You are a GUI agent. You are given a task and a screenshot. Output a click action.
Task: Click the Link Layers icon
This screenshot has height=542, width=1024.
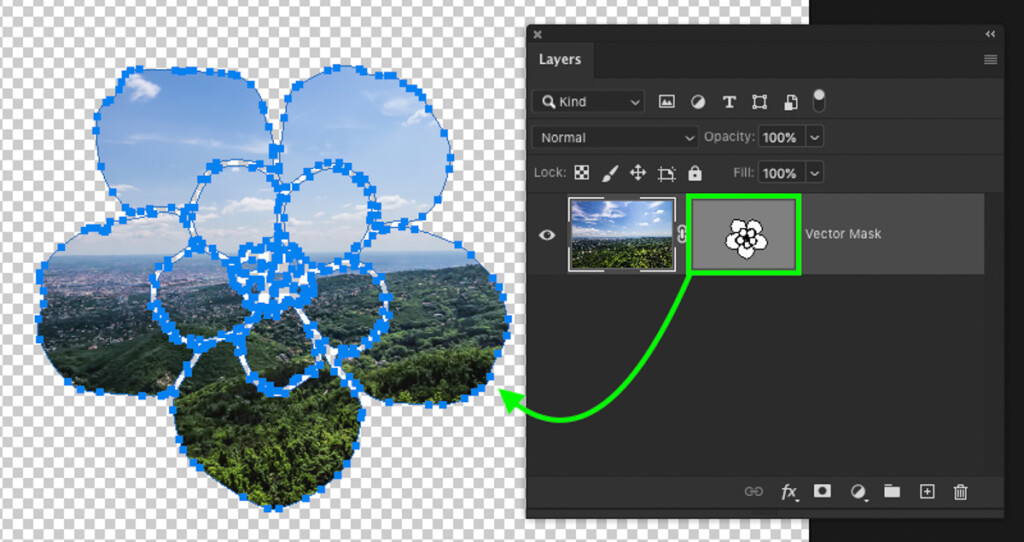(x=754, y=492)
